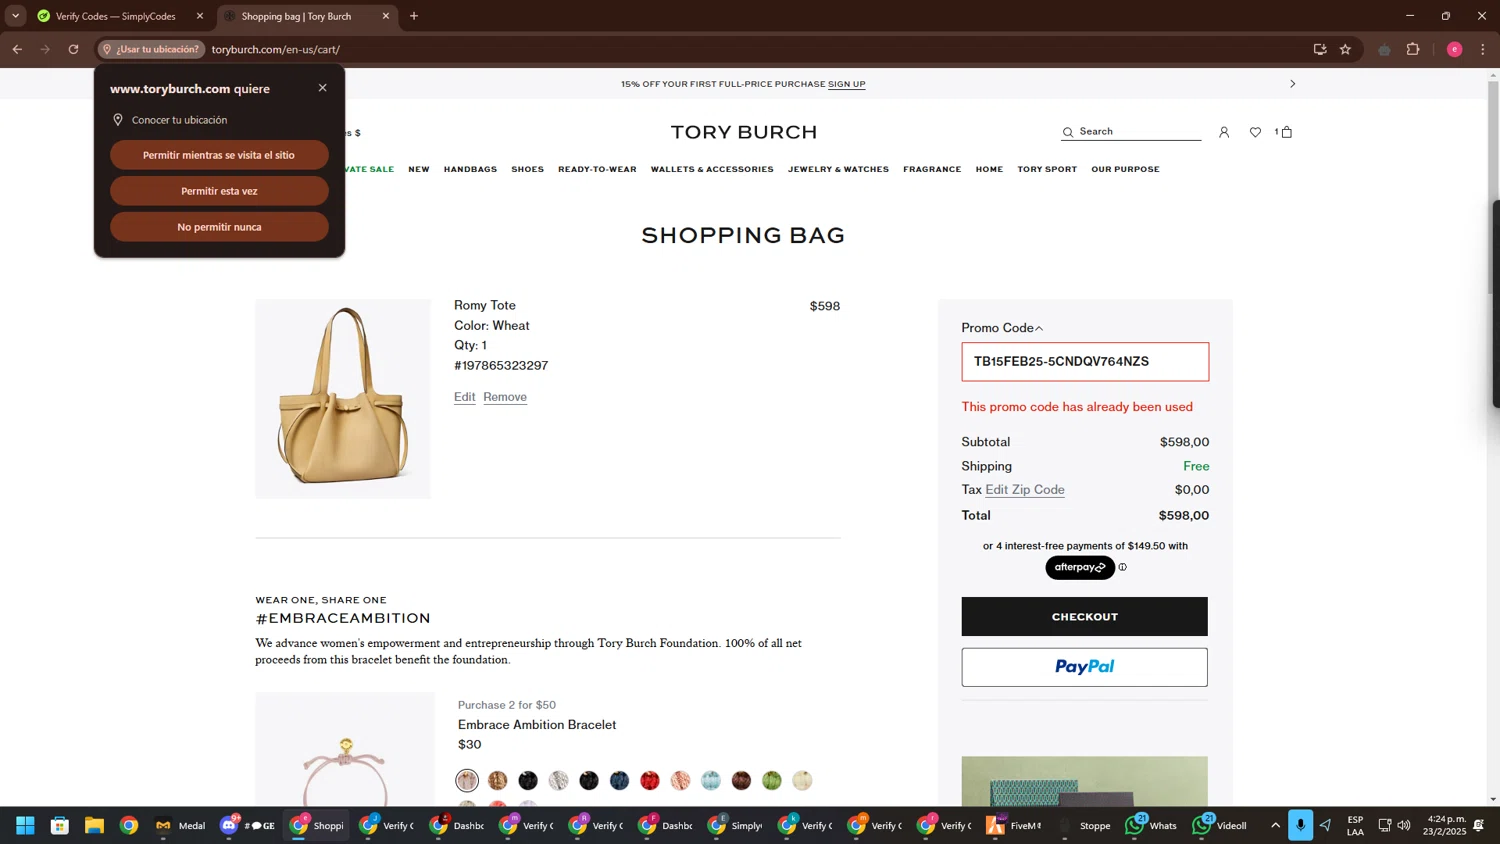The image size is (1500, 844).
Task: Open Chrome profile avatar
Action: tap(1454, 49)
